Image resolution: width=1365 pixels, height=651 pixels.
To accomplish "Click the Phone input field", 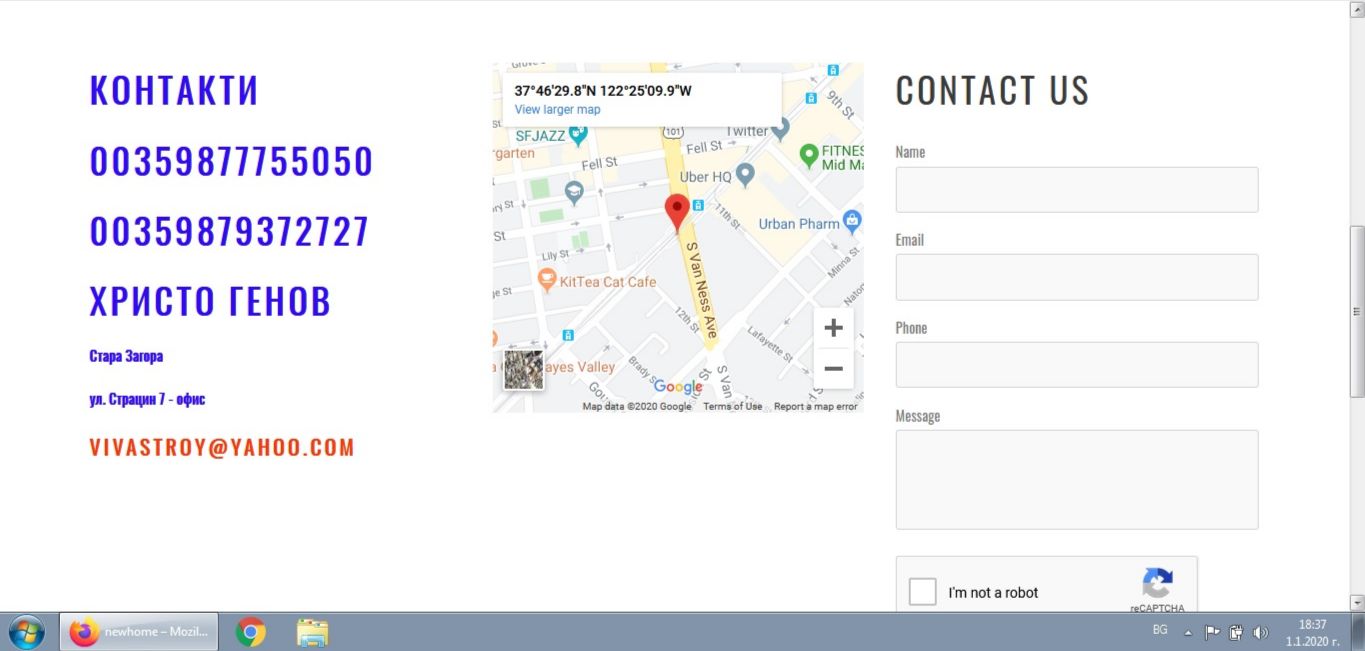I will tap(1077, 365).
